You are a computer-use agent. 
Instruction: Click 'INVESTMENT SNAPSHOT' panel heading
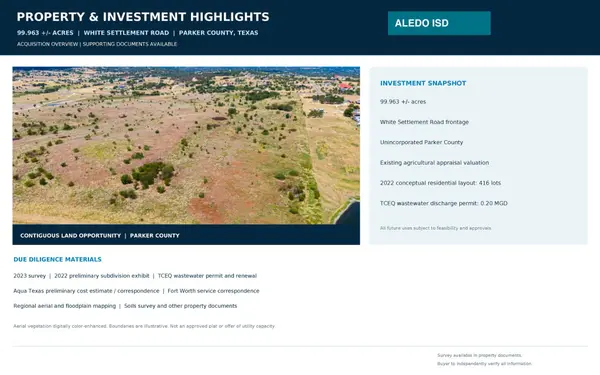pos(423,83)
